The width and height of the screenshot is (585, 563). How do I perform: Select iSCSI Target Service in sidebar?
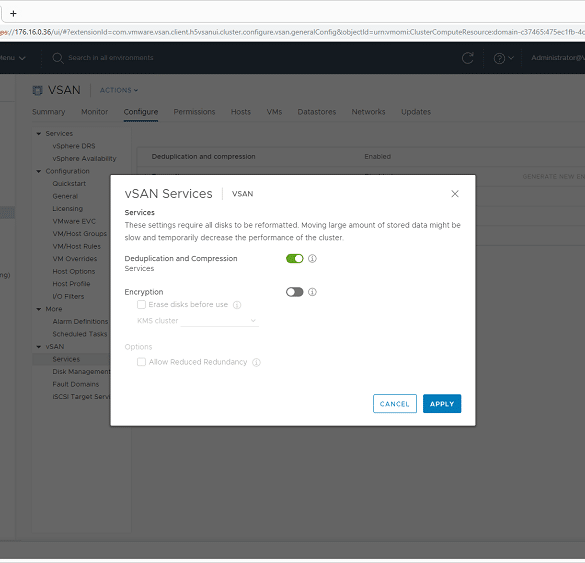pyautogui.click(x=81, y=397)
